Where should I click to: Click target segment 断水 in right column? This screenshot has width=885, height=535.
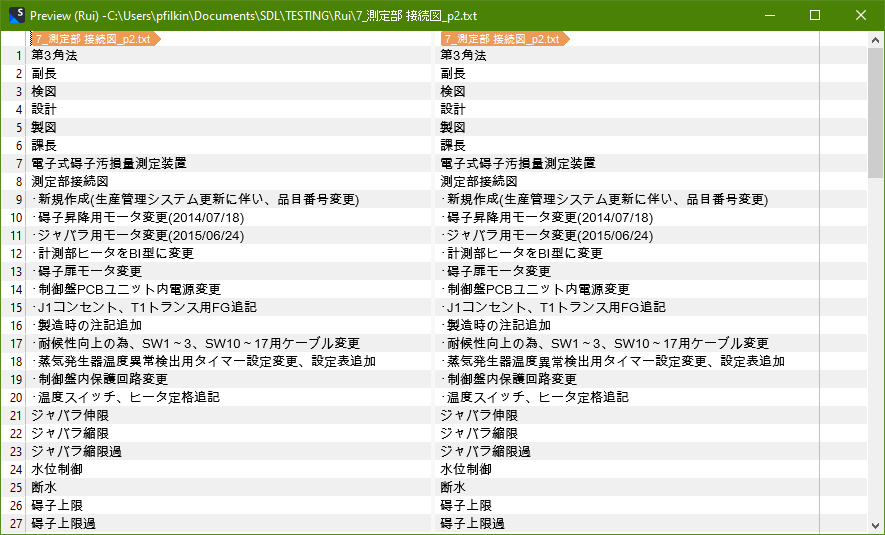pyautogui.click(x=453, y=487)
